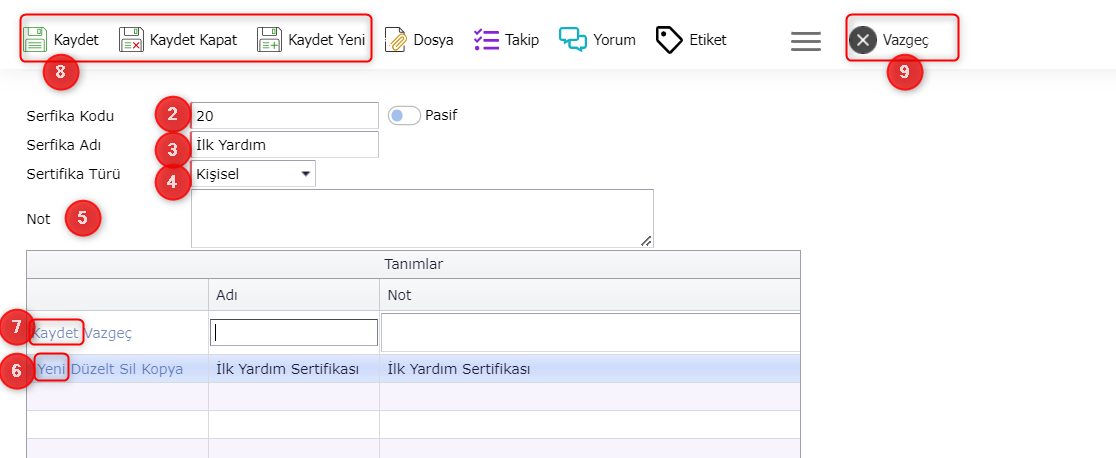Click the Sil link in the grid

click(x=127, y=369)
